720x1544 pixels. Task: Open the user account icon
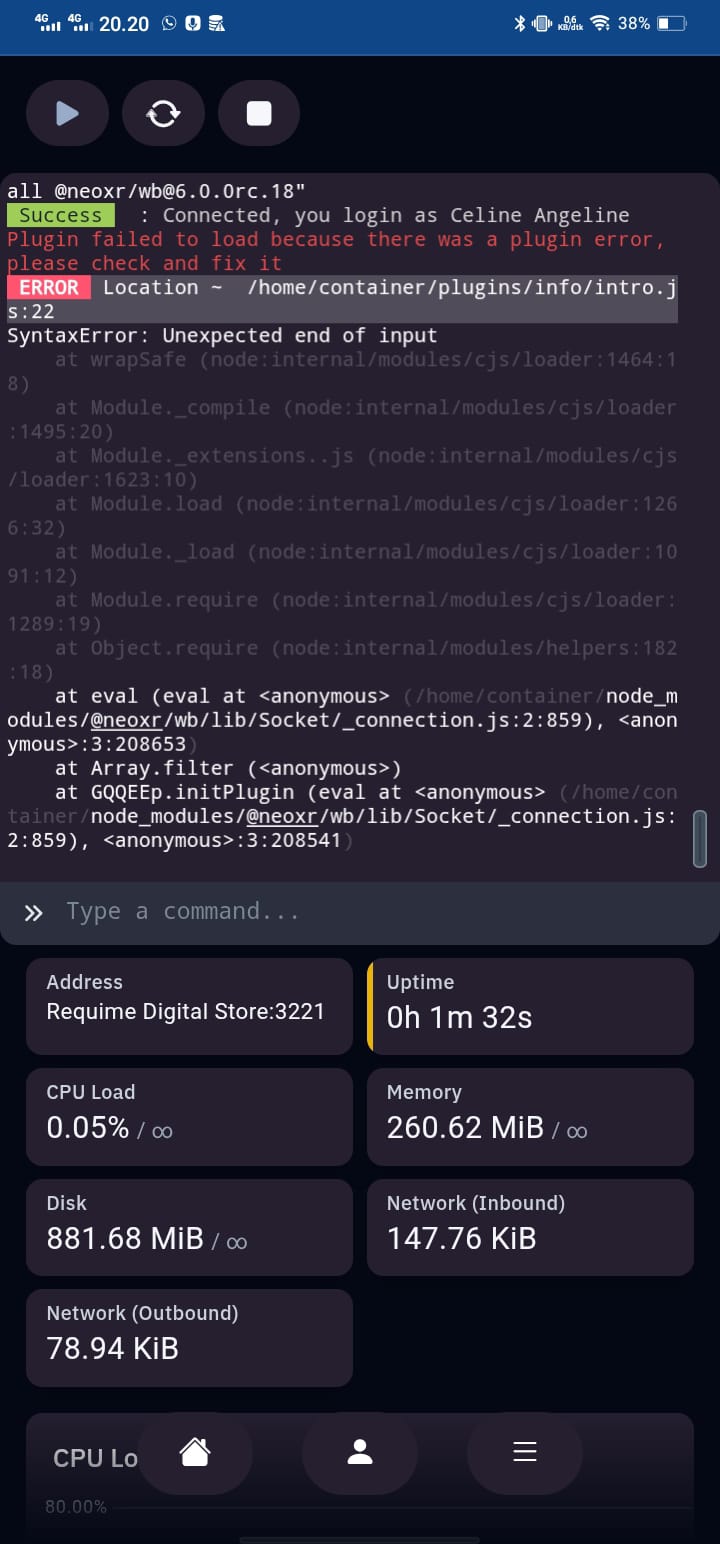[360, 1452]
